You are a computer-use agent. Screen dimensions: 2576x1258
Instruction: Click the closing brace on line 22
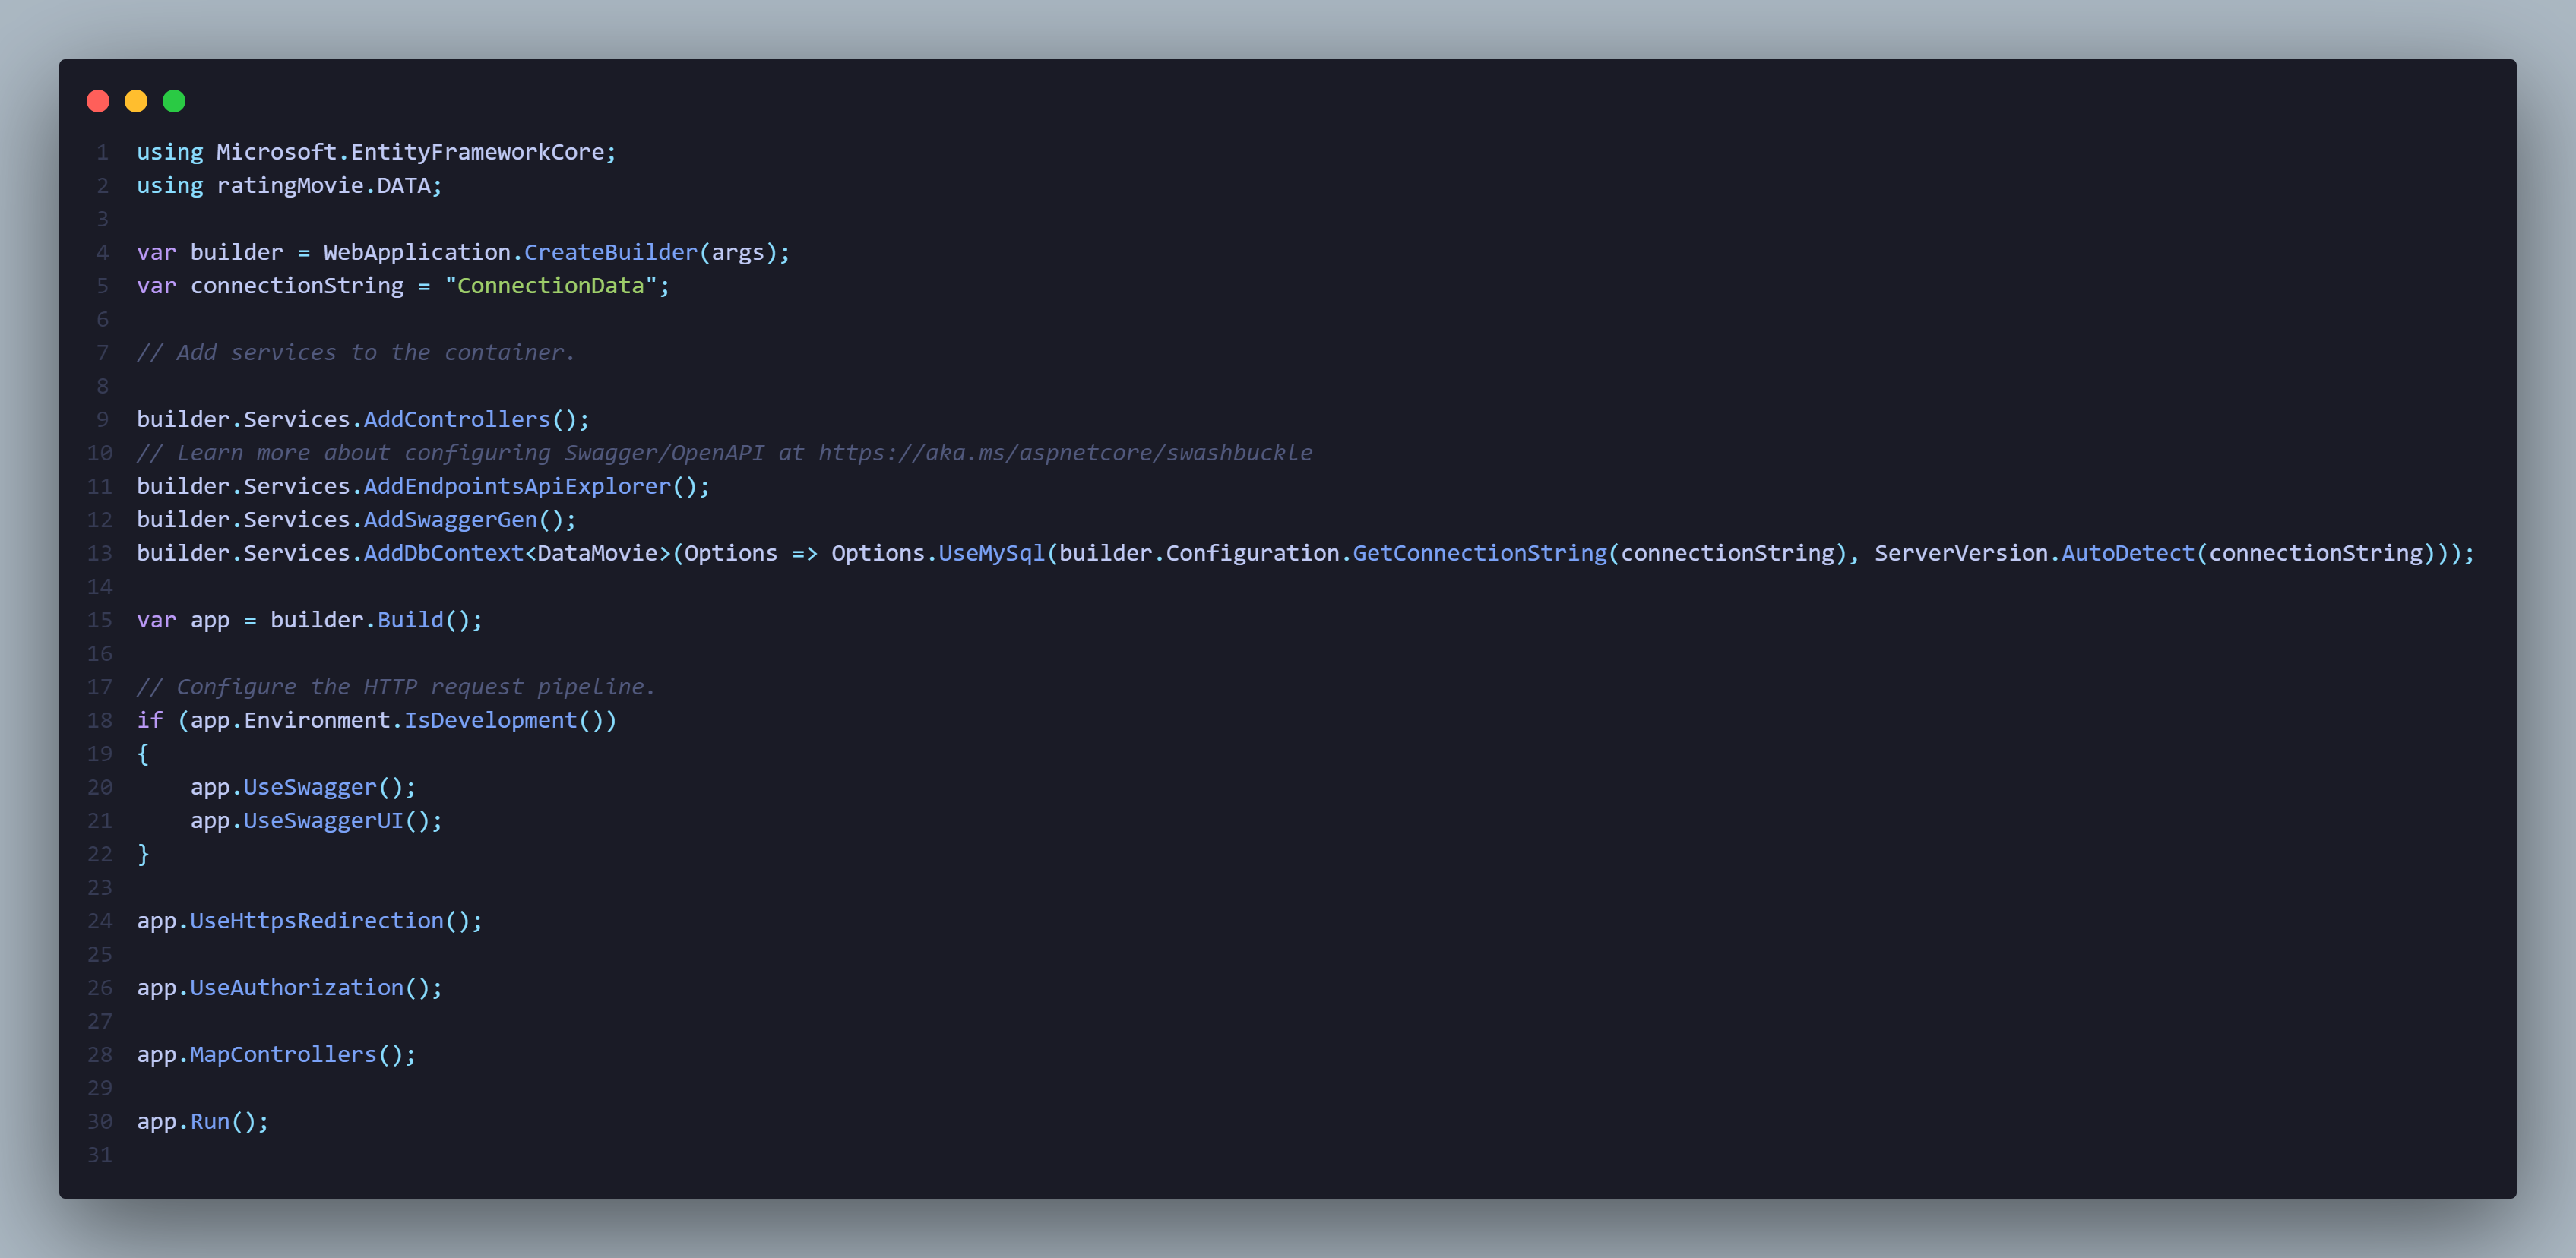143,854
